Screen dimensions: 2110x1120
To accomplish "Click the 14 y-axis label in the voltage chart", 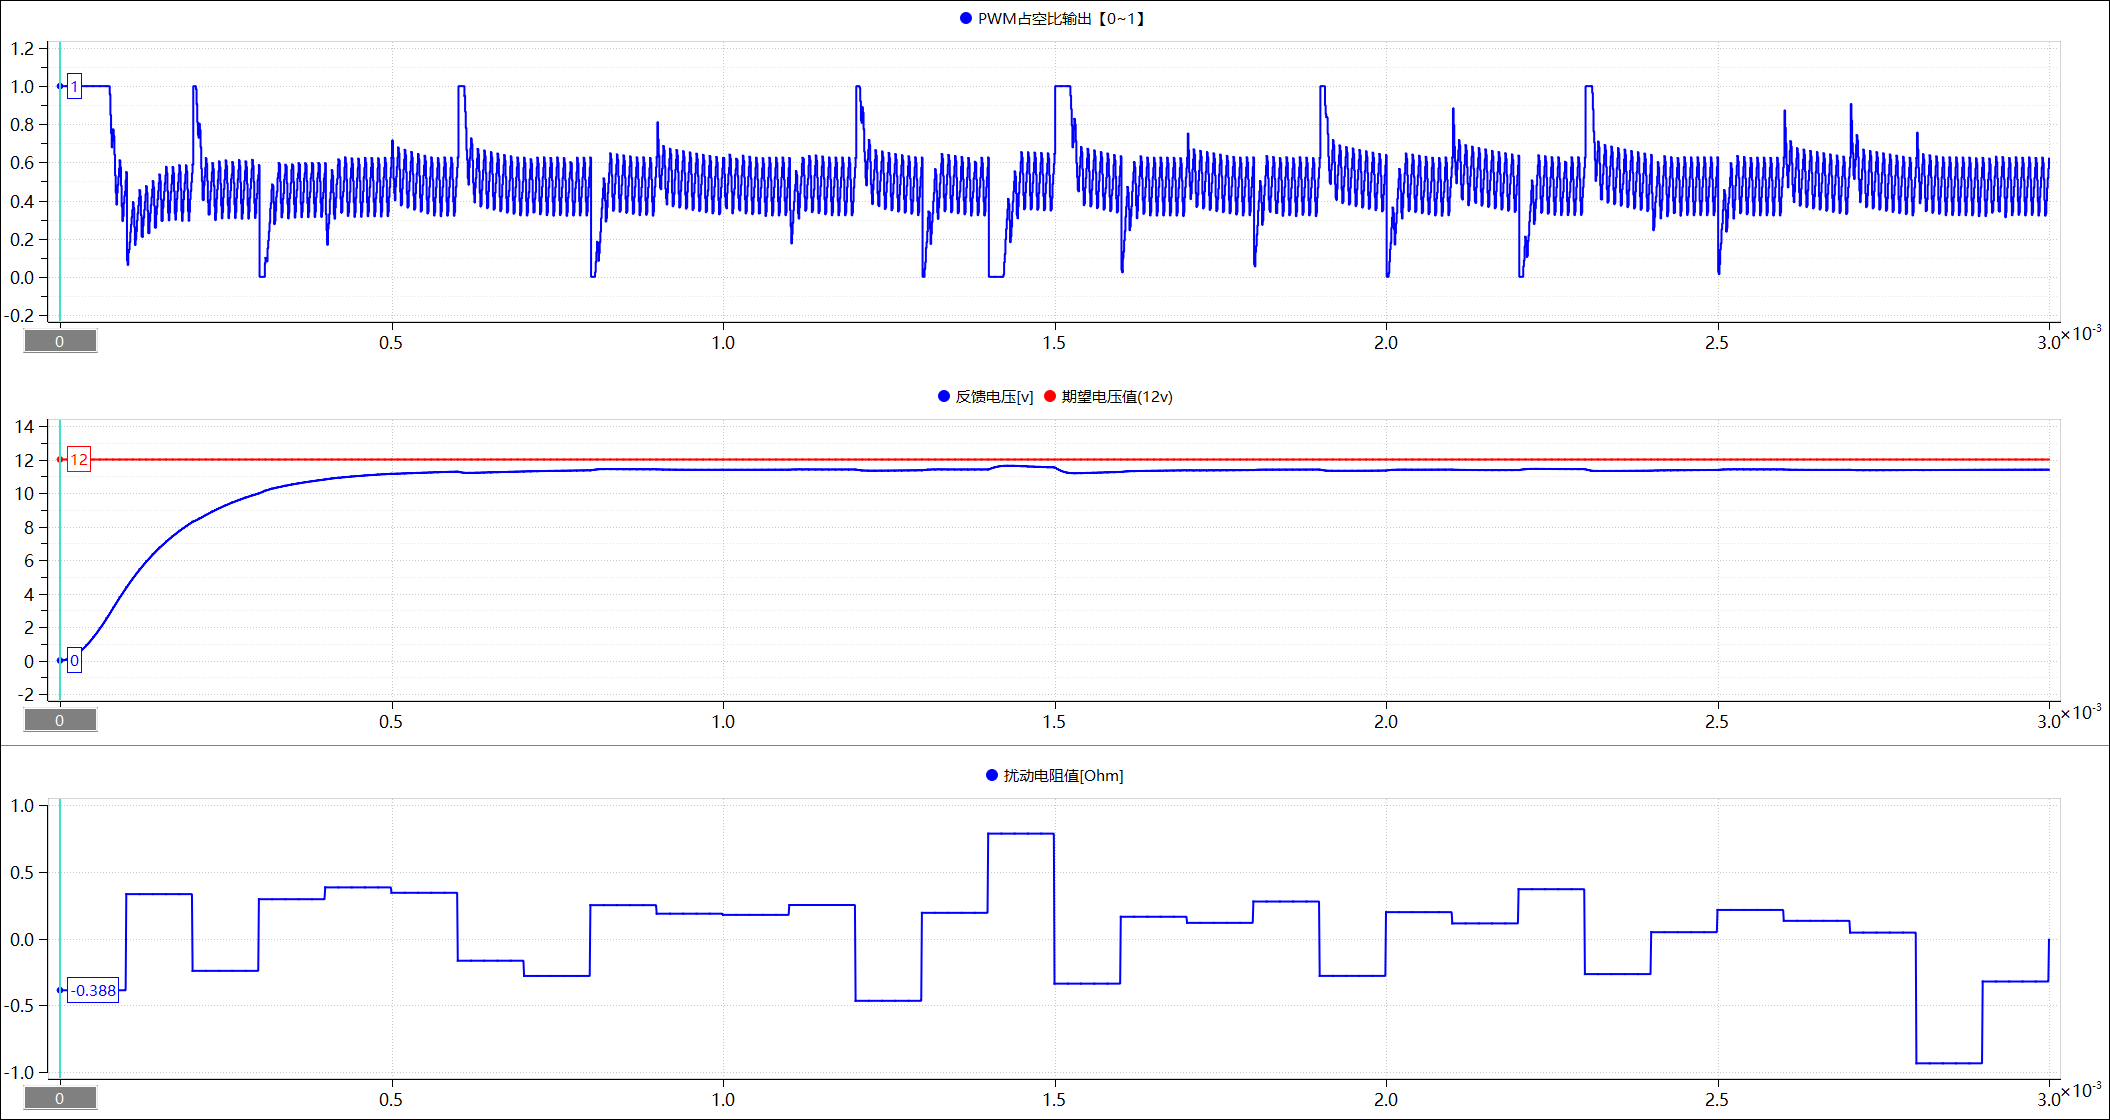I will coord(24,427).
